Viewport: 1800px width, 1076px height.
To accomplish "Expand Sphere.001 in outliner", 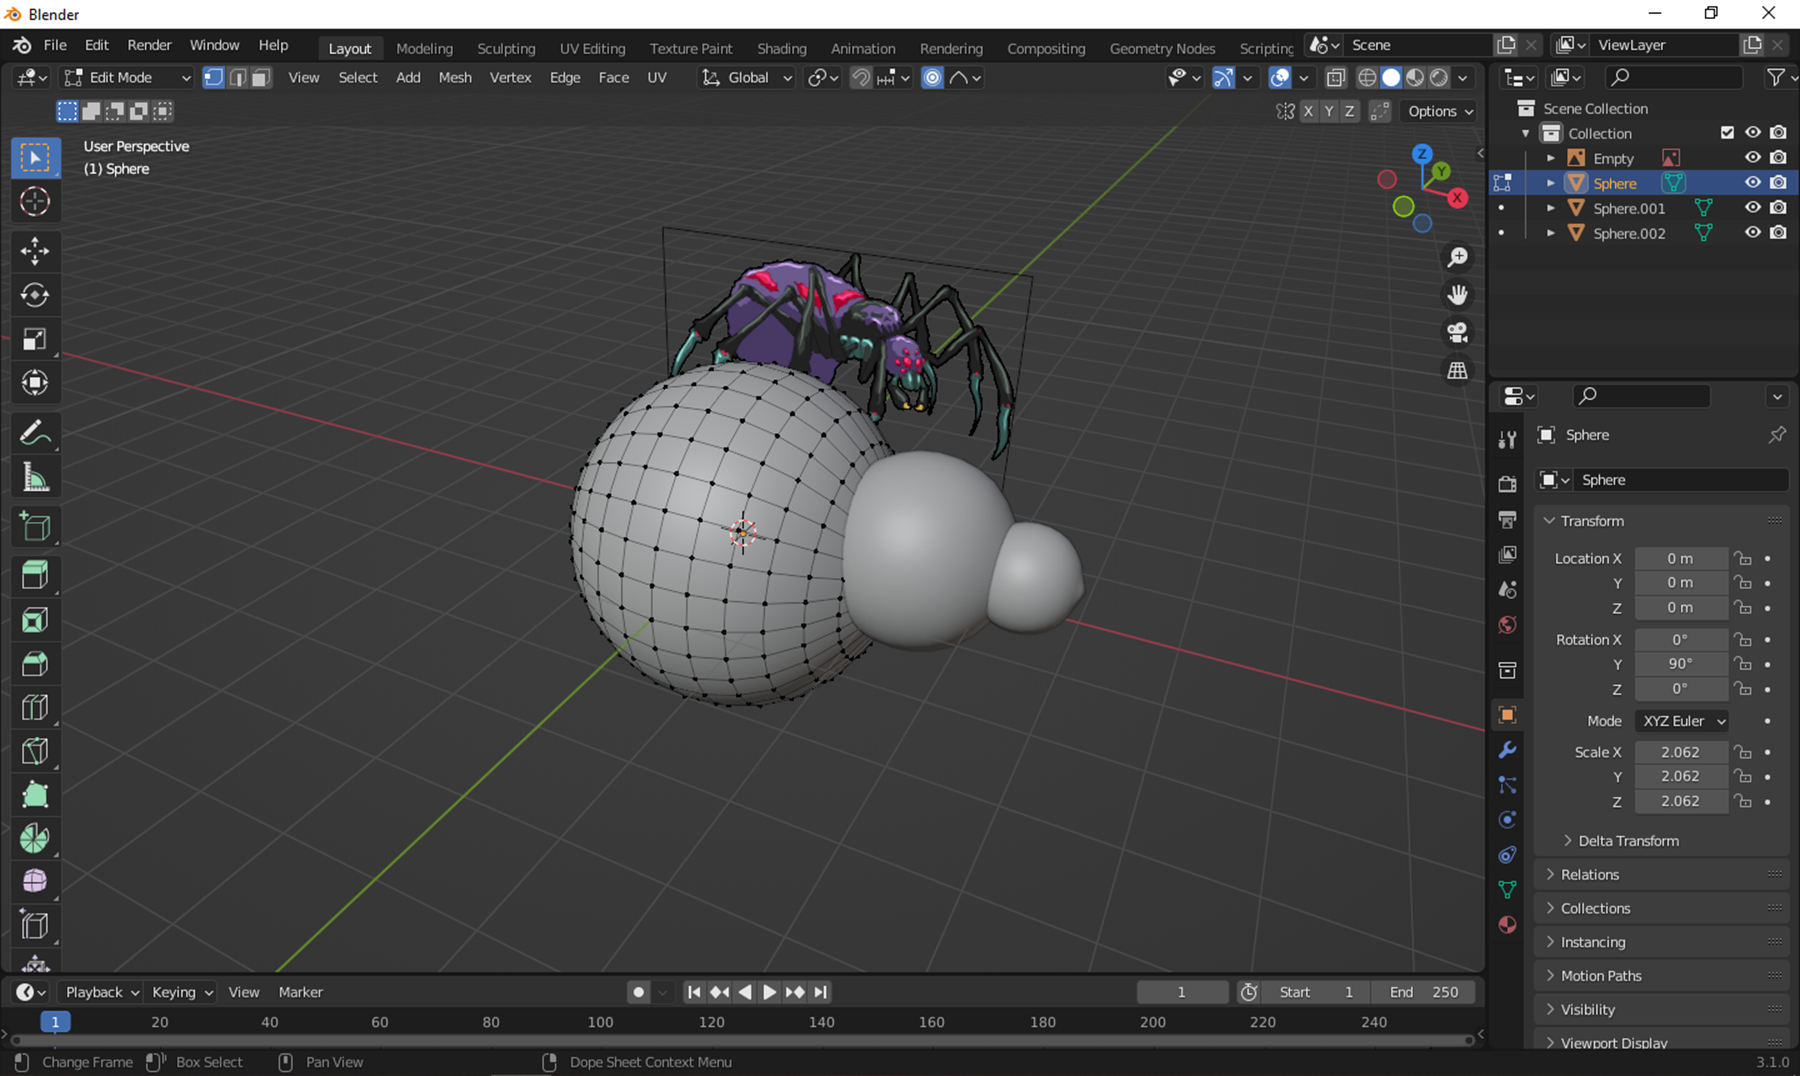I will (x=1550, y=208).
